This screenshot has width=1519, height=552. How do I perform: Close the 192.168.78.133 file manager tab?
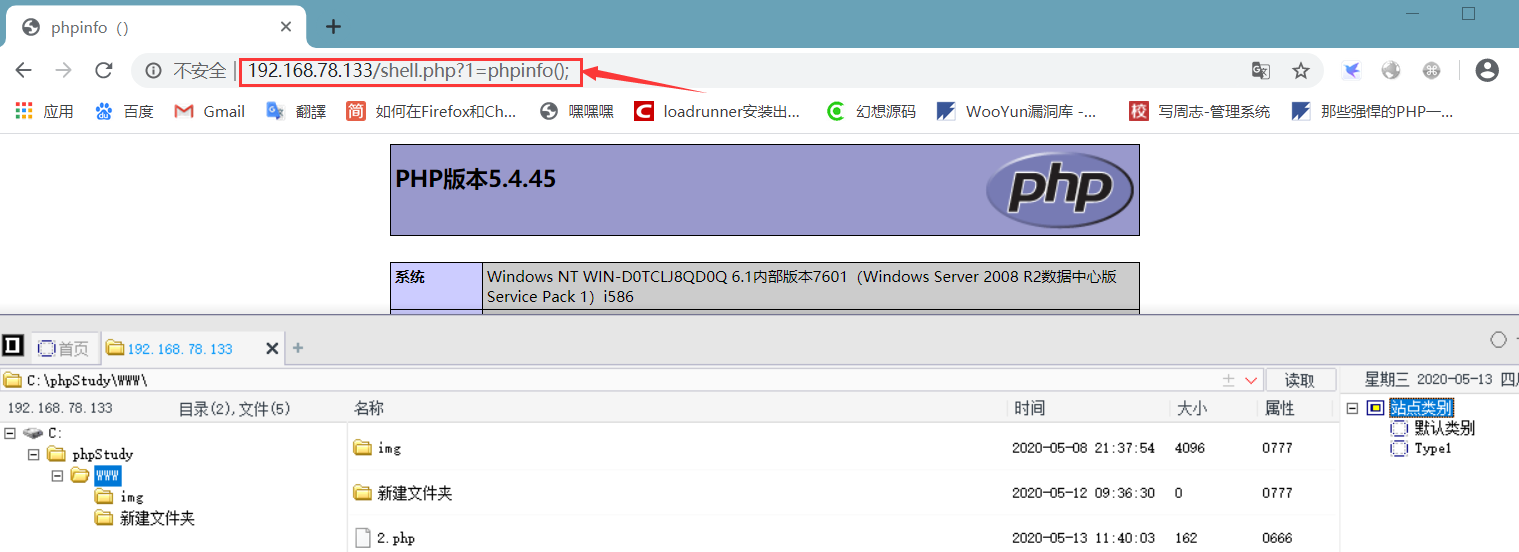pos(272,348)
